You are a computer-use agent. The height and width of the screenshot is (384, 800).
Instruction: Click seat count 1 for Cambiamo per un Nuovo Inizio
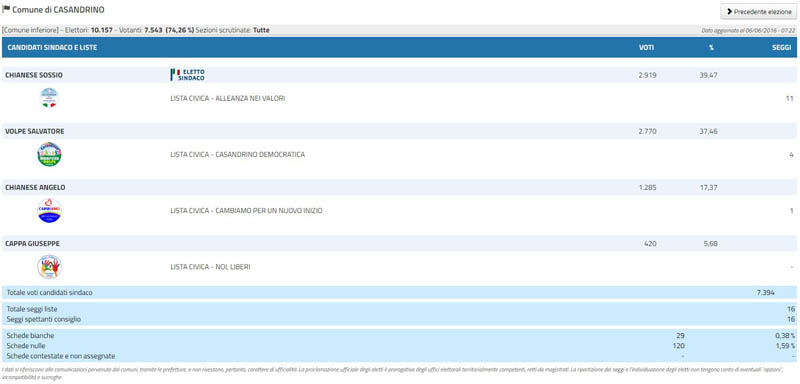tap(791, 211)
